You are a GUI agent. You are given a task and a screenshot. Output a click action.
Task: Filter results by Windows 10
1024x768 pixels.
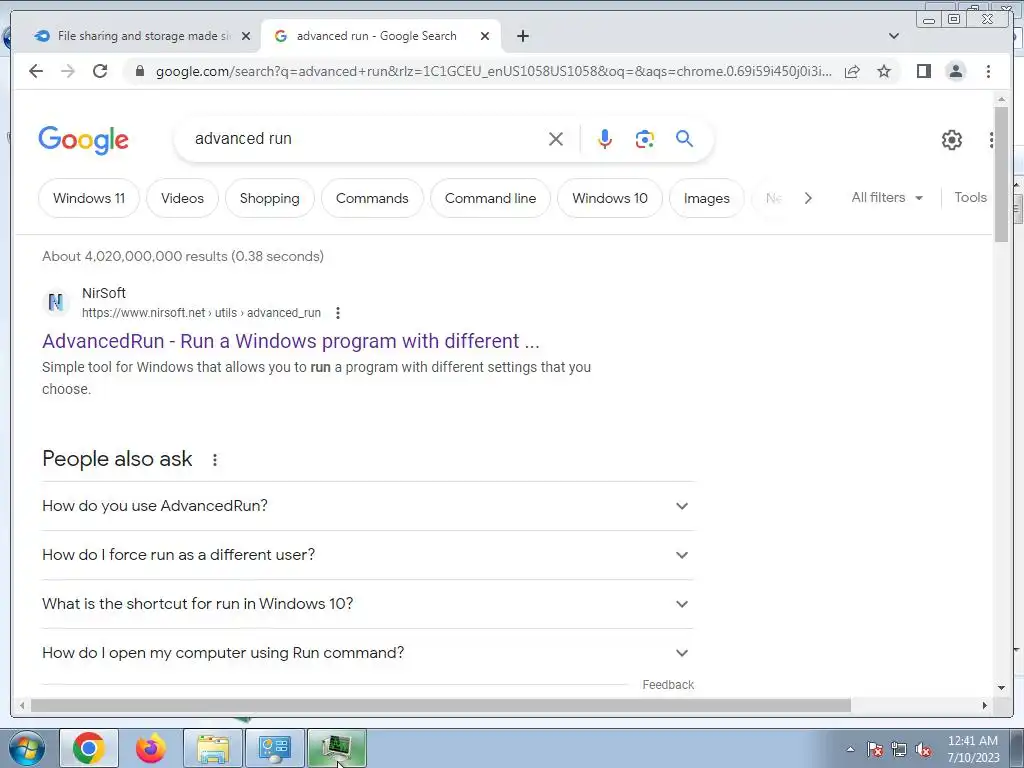[610, 198]
